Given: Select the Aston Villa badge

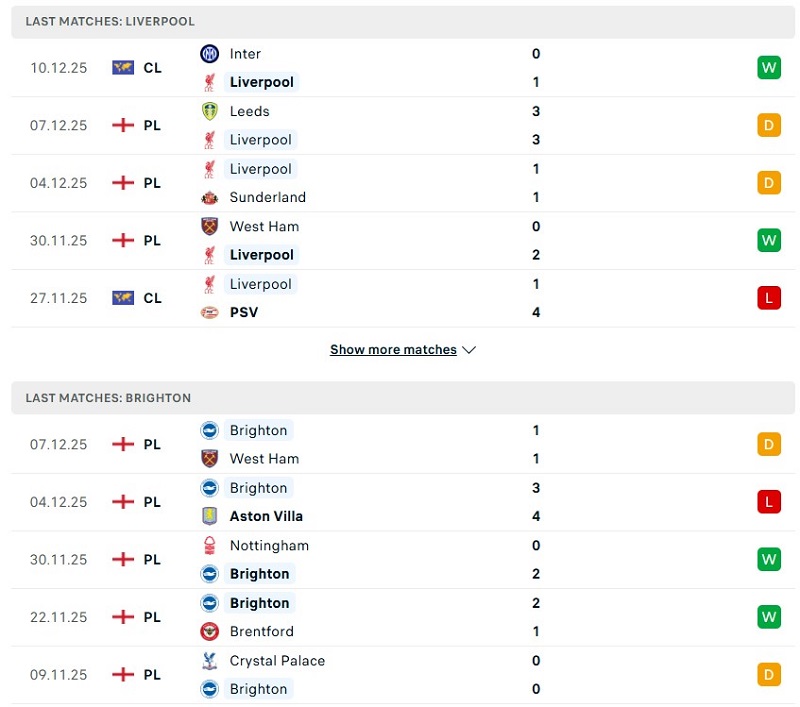Looking at the screenshot, I should (x=210, y=516).
